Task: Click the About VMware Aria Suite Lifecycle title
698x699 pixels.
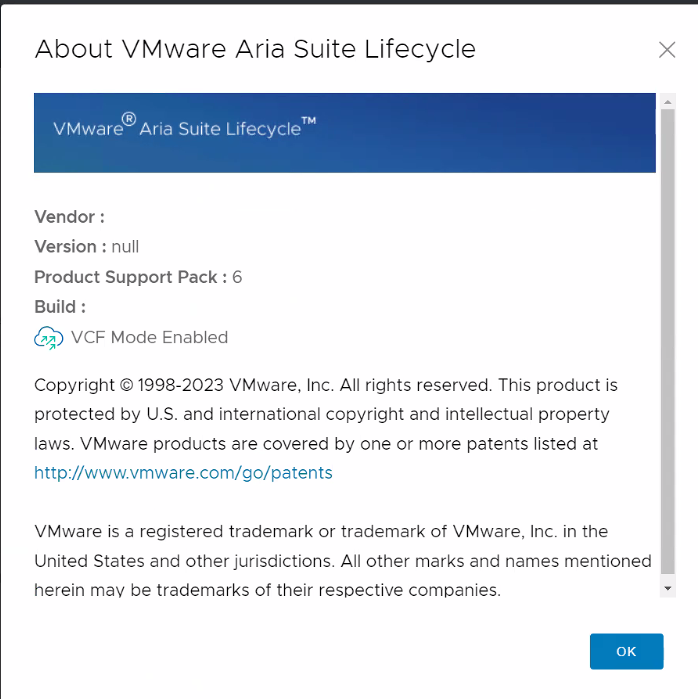Action: pyautogui.click(x=255, y=49)
